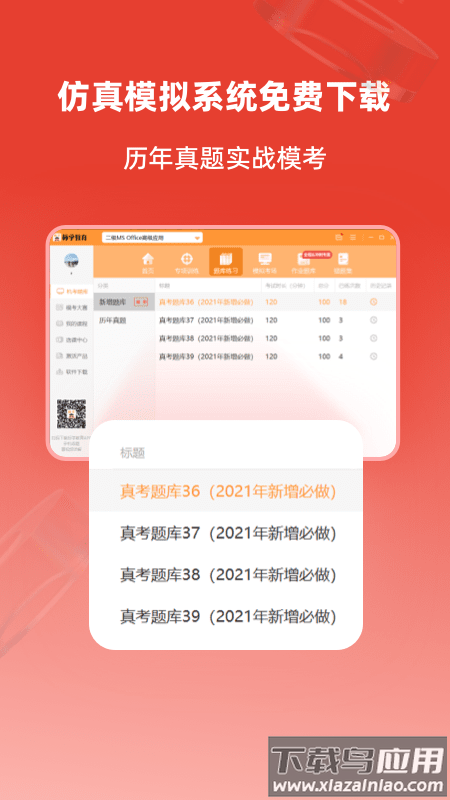Open 真考题库38 row in the table
This screenshot has width=450, height=800.
pyautogui.click(x=276, y=338)
